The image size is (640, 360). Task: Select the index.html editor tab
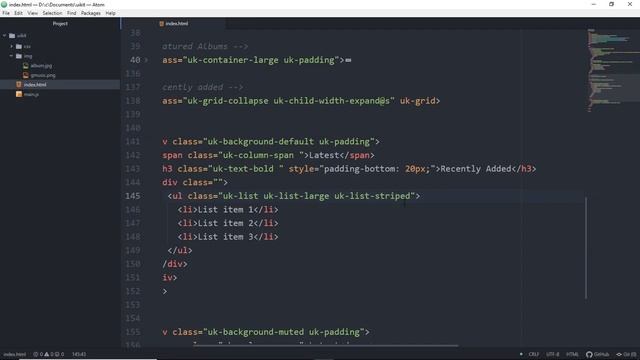(x=173, y=24)
